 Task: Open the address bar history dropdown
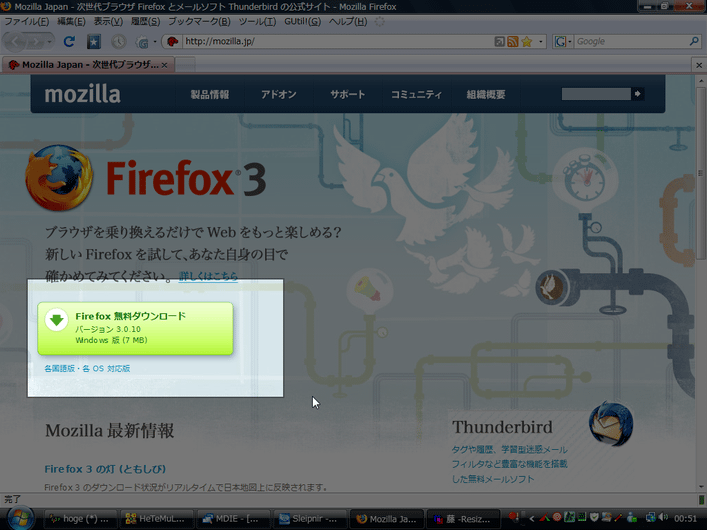541,41
